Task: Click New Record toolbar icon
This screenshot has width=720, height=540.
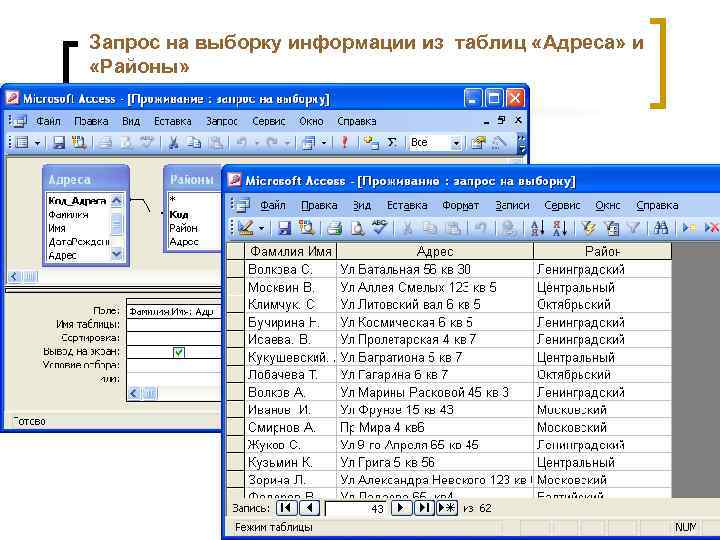Action: tap(689, 227)
